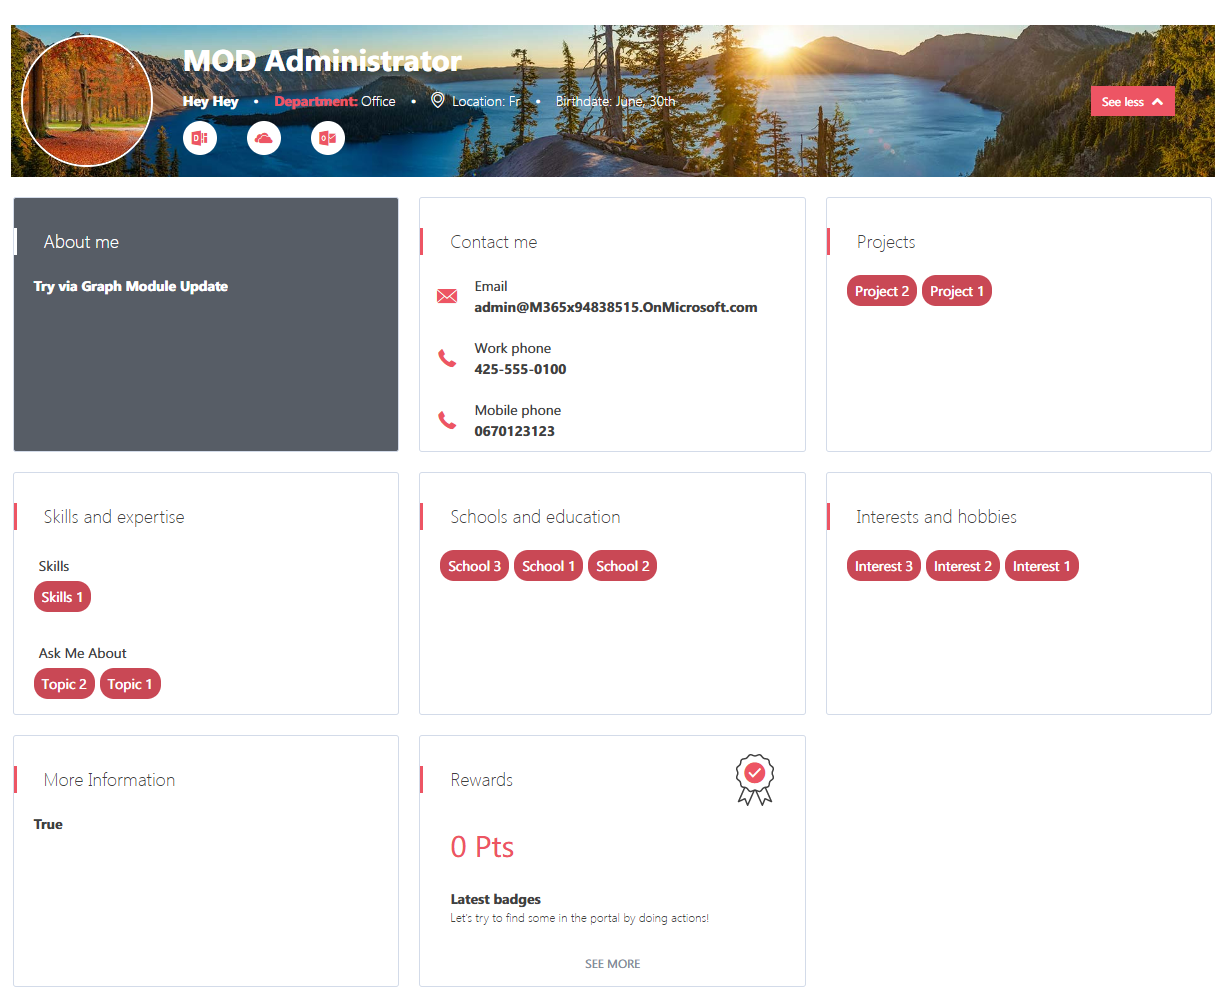Viewport: 1232px width, 1003px height.
Task: Click the Skills label above Skills 1
Action: click(54, 566)
